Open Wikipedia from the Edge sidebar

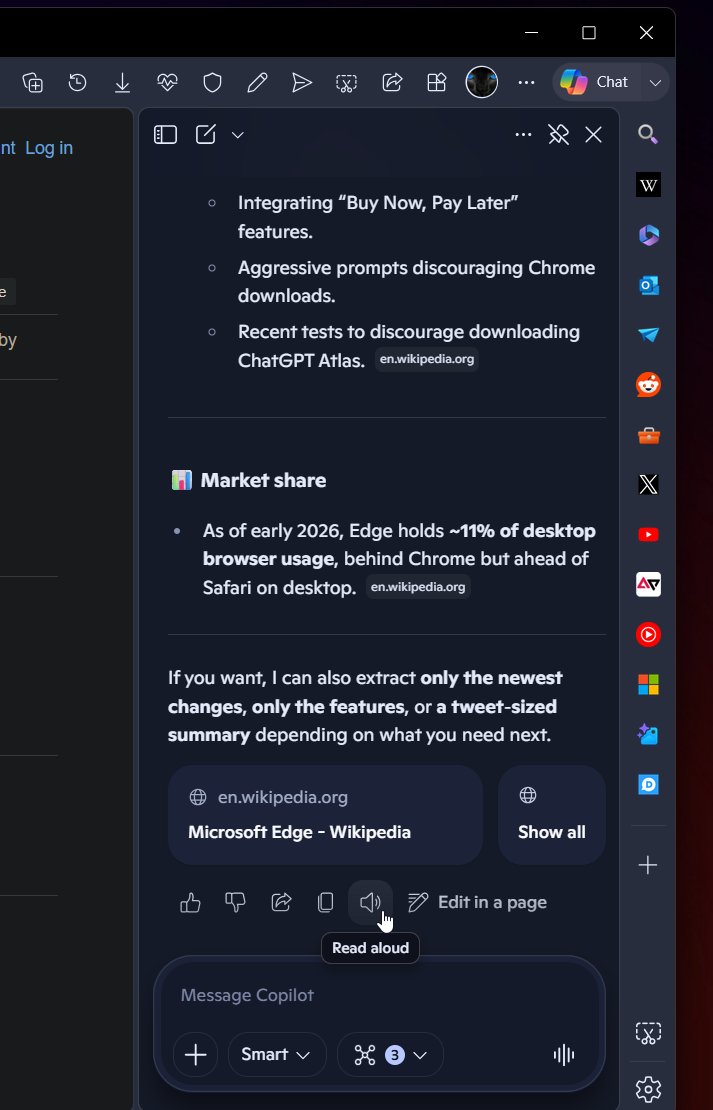coord(649,185)
